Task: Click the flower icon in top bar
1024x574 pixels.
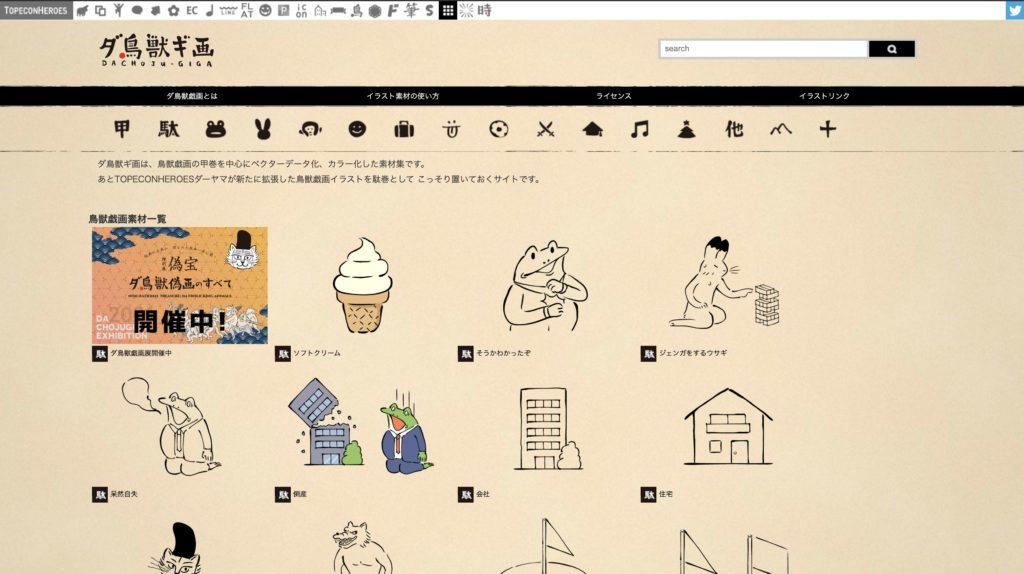Action: tap(174, 10)
